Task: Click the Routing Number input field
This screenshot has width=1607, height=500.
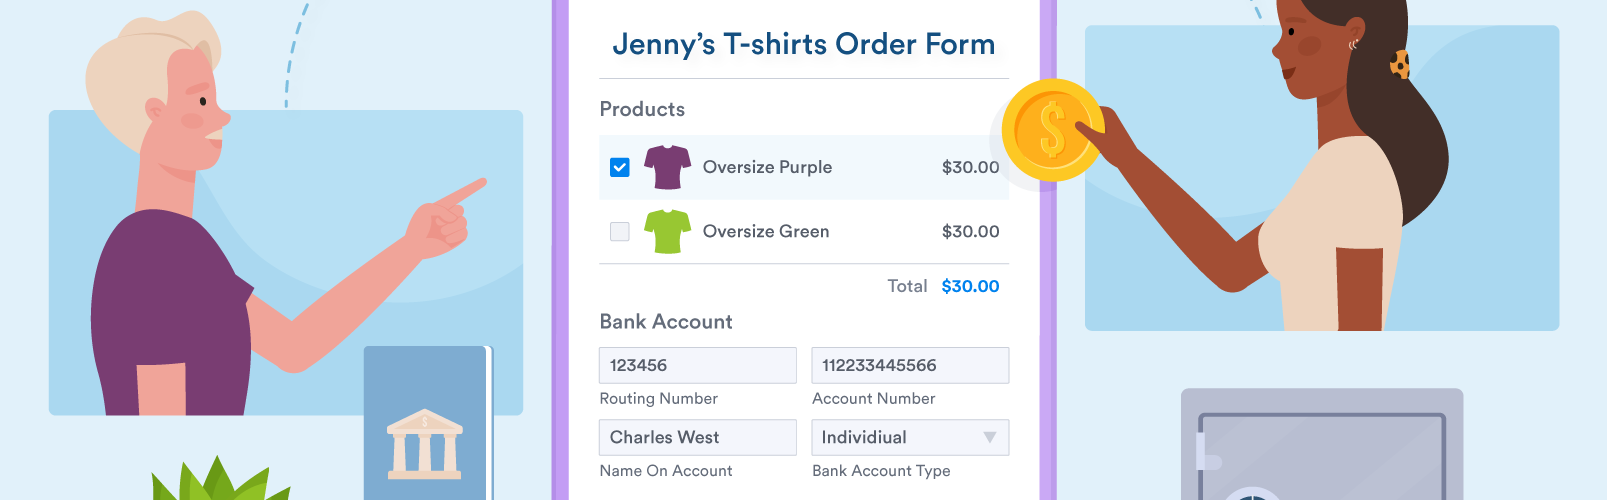Action: point(697,365)
